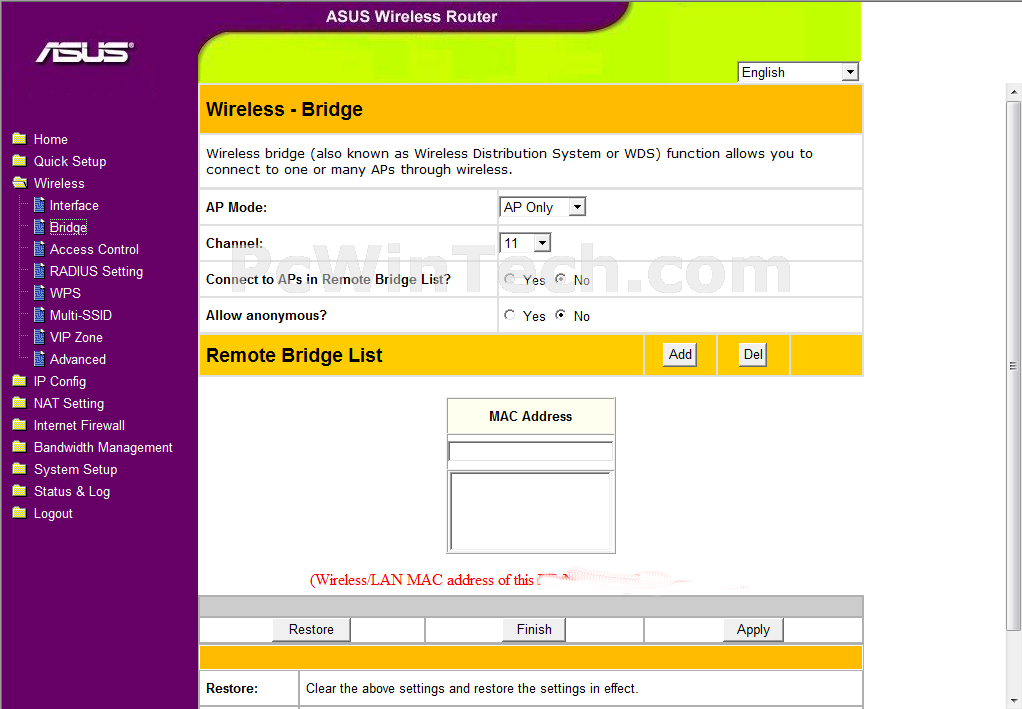The width and height of the screenshot is (1022, 709).
Task: Click the Multi-SSID page icon
Action: pos(39,315)
